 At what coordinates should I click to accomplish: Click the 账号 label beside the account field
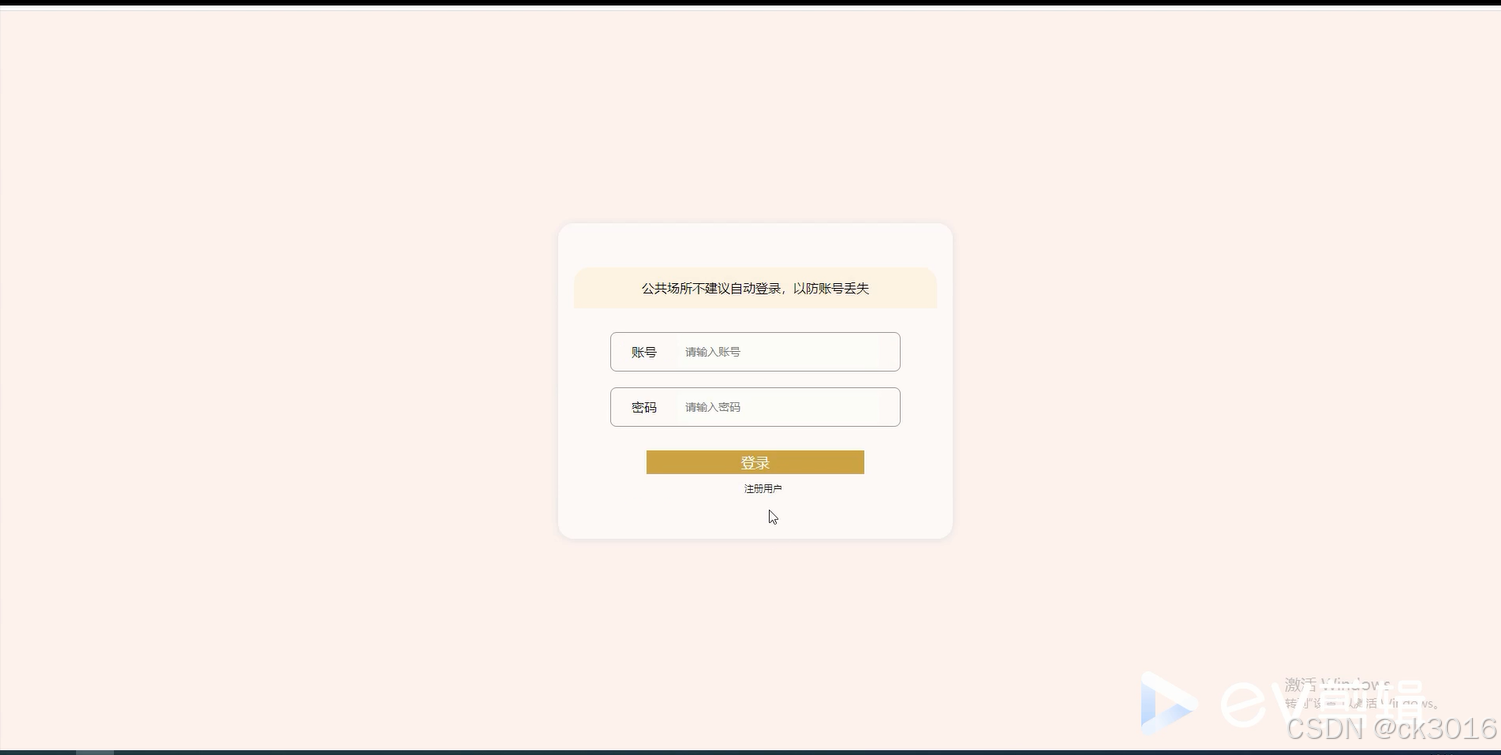pyautogui.click(x=644, y=352)
